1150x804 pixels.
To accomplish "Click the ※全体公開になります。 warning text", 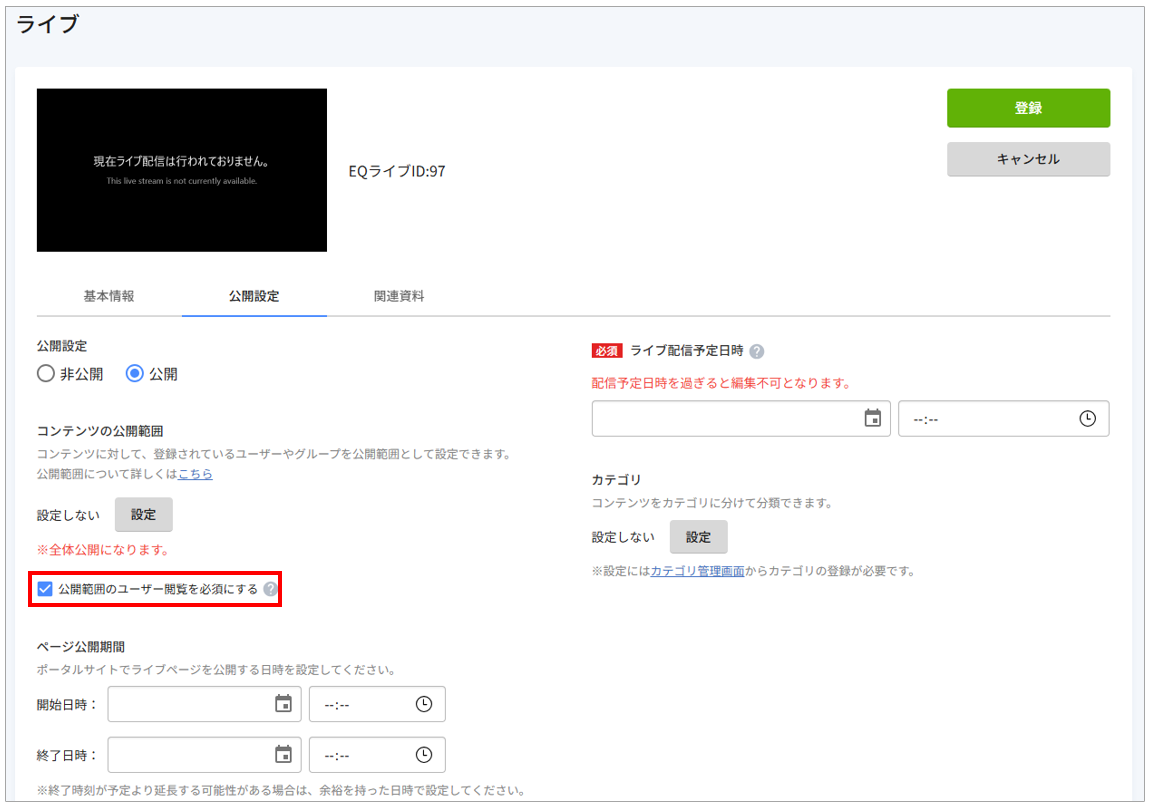I will pyautogui.click(x=103, y=549).
